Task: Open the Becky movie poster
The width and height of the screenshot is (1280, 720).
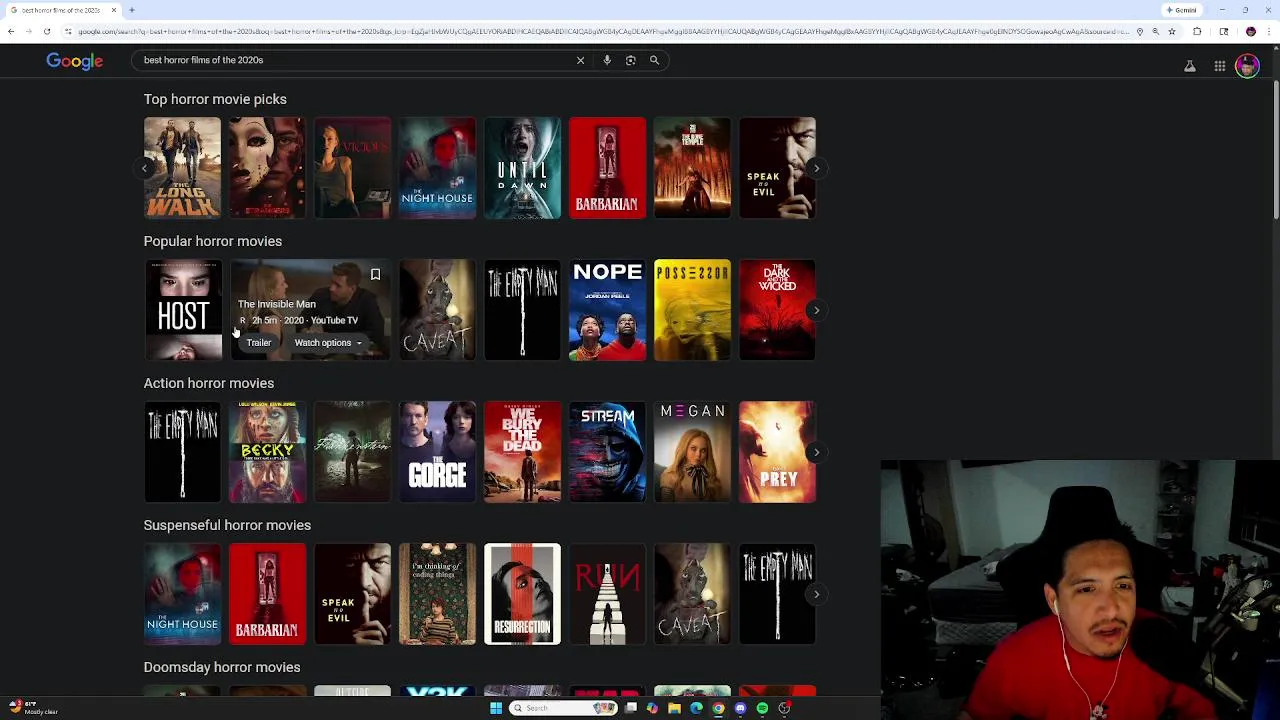Action: click(267, 452)
